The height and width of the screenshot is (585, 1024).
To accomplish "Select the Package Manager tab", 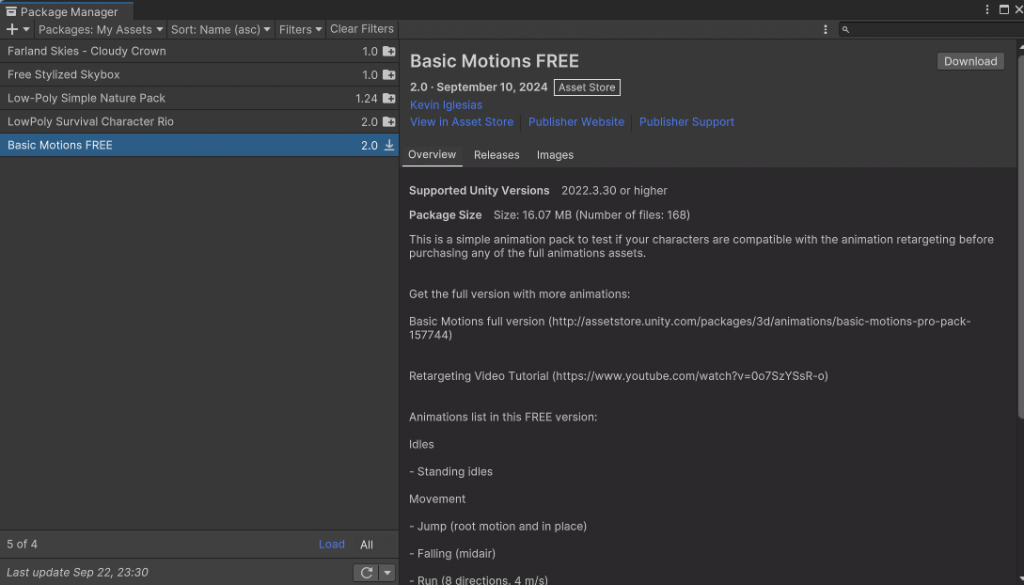I will (67, 11).
